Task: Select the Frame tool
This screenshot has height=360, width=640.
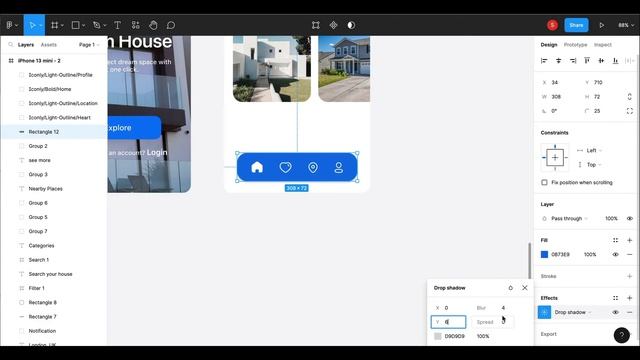Action: [54, 25]
